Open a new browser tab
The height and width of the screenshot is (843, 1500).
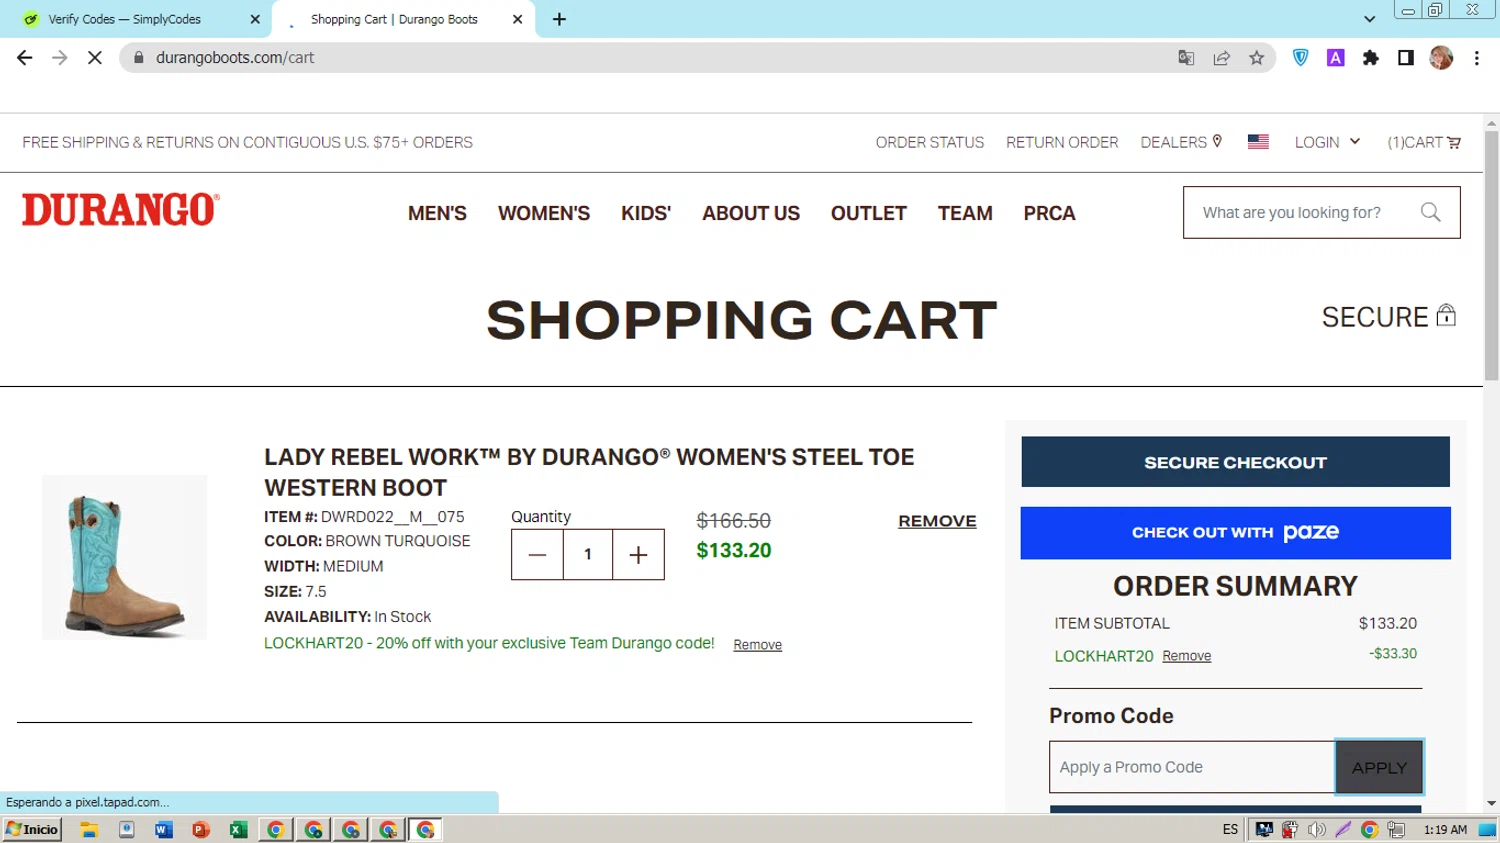(x=559, y=19)
